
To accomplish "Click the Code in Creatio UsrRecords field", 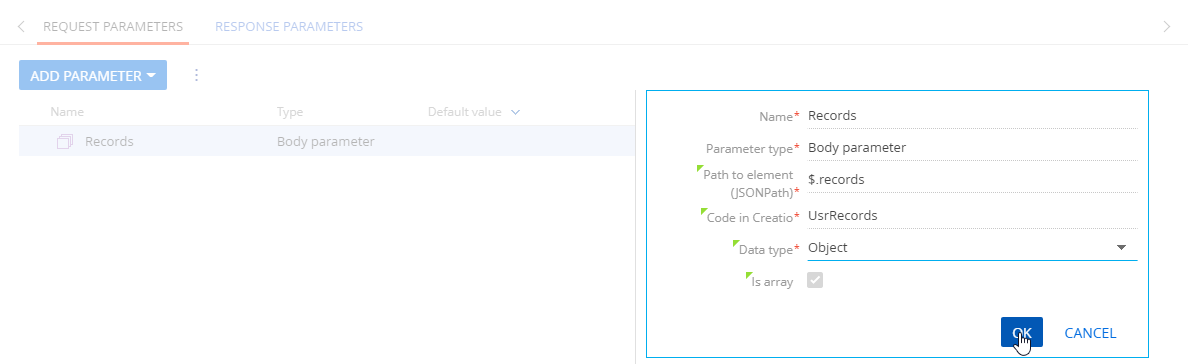I will click(972, 216).
